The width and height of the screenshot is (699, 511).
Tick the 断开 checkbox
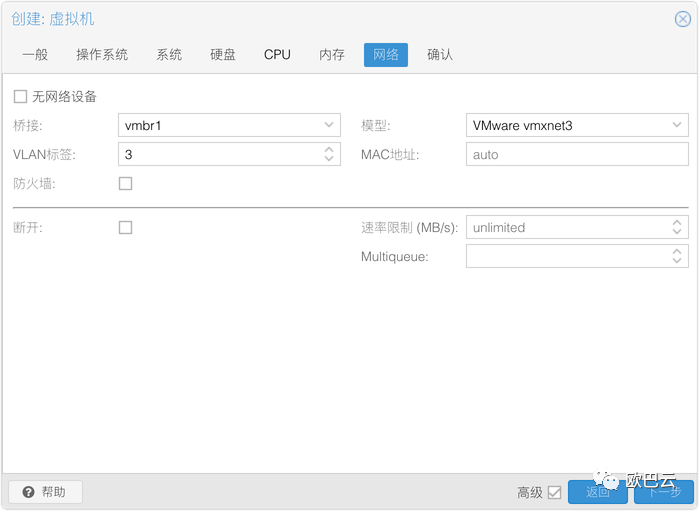tap(126, 227)
